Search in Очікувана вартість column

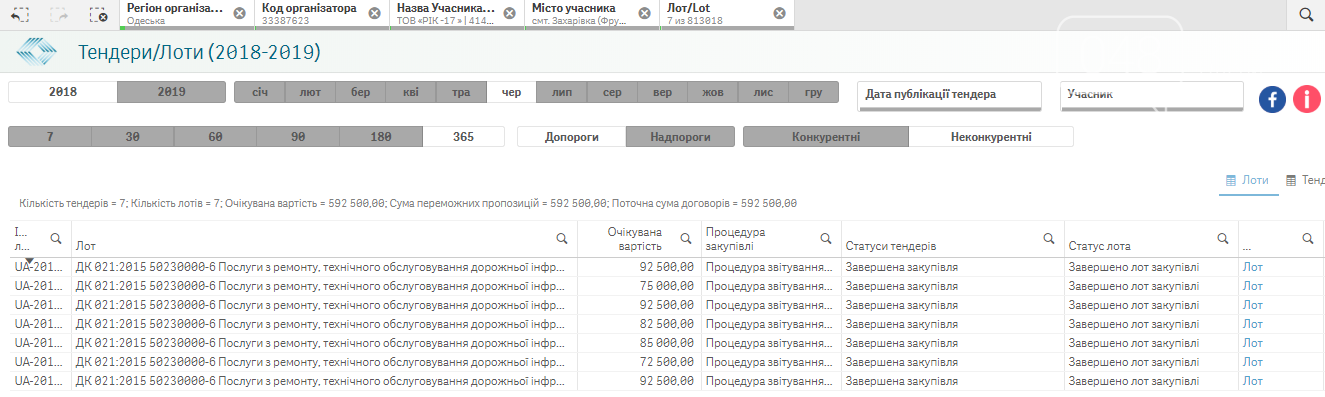[x=686, y=238]
